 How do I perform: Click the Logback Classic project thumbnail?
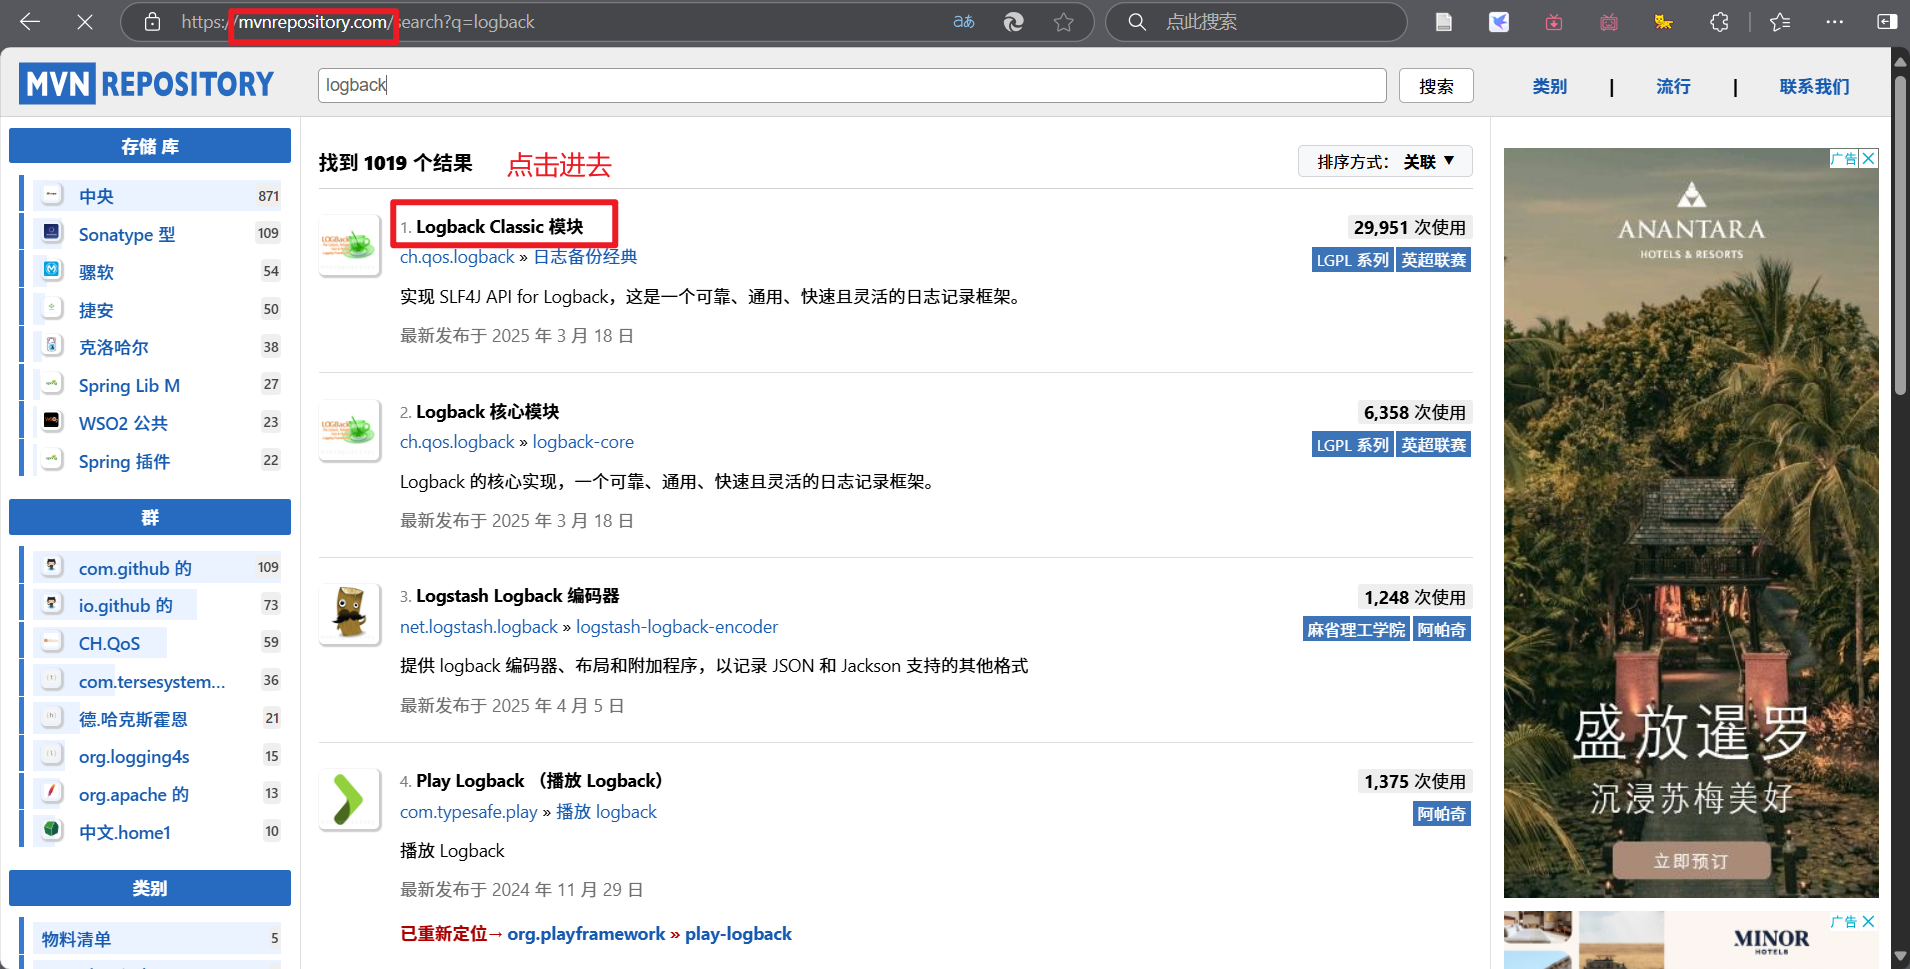click(349, 245)
